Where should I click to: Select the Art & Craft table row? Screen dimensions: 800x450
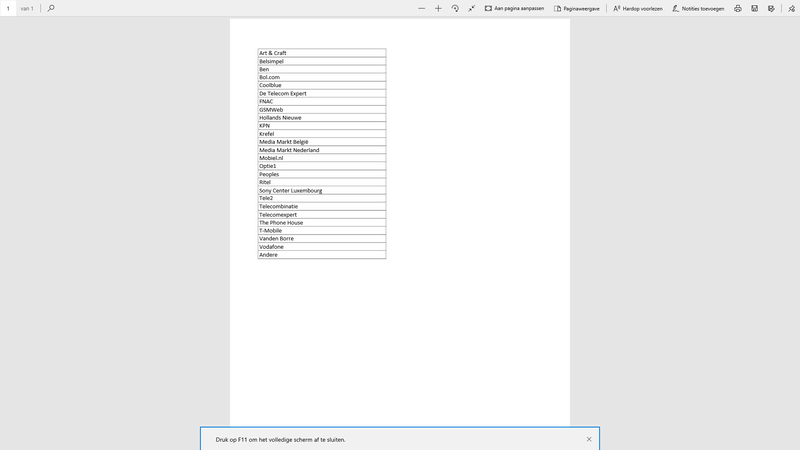coord(321,53)
